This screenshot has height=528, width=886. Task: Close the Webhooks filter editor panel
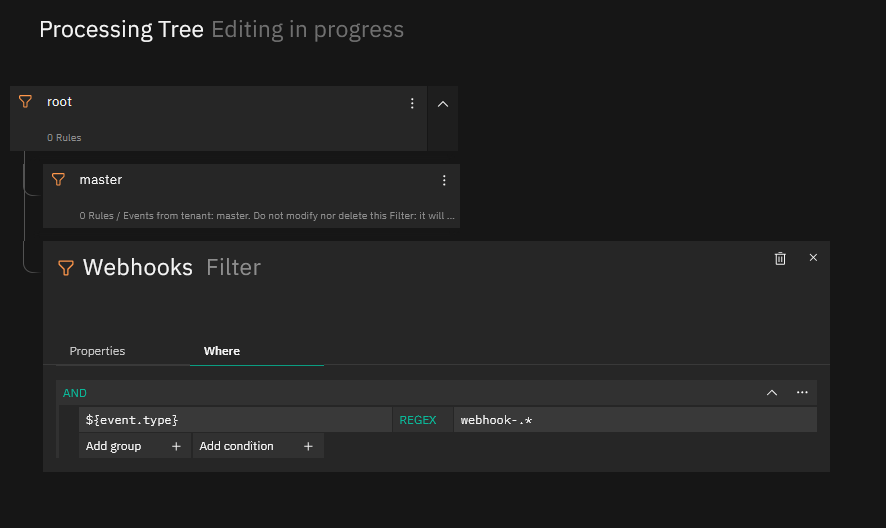[x=813, y=258]
